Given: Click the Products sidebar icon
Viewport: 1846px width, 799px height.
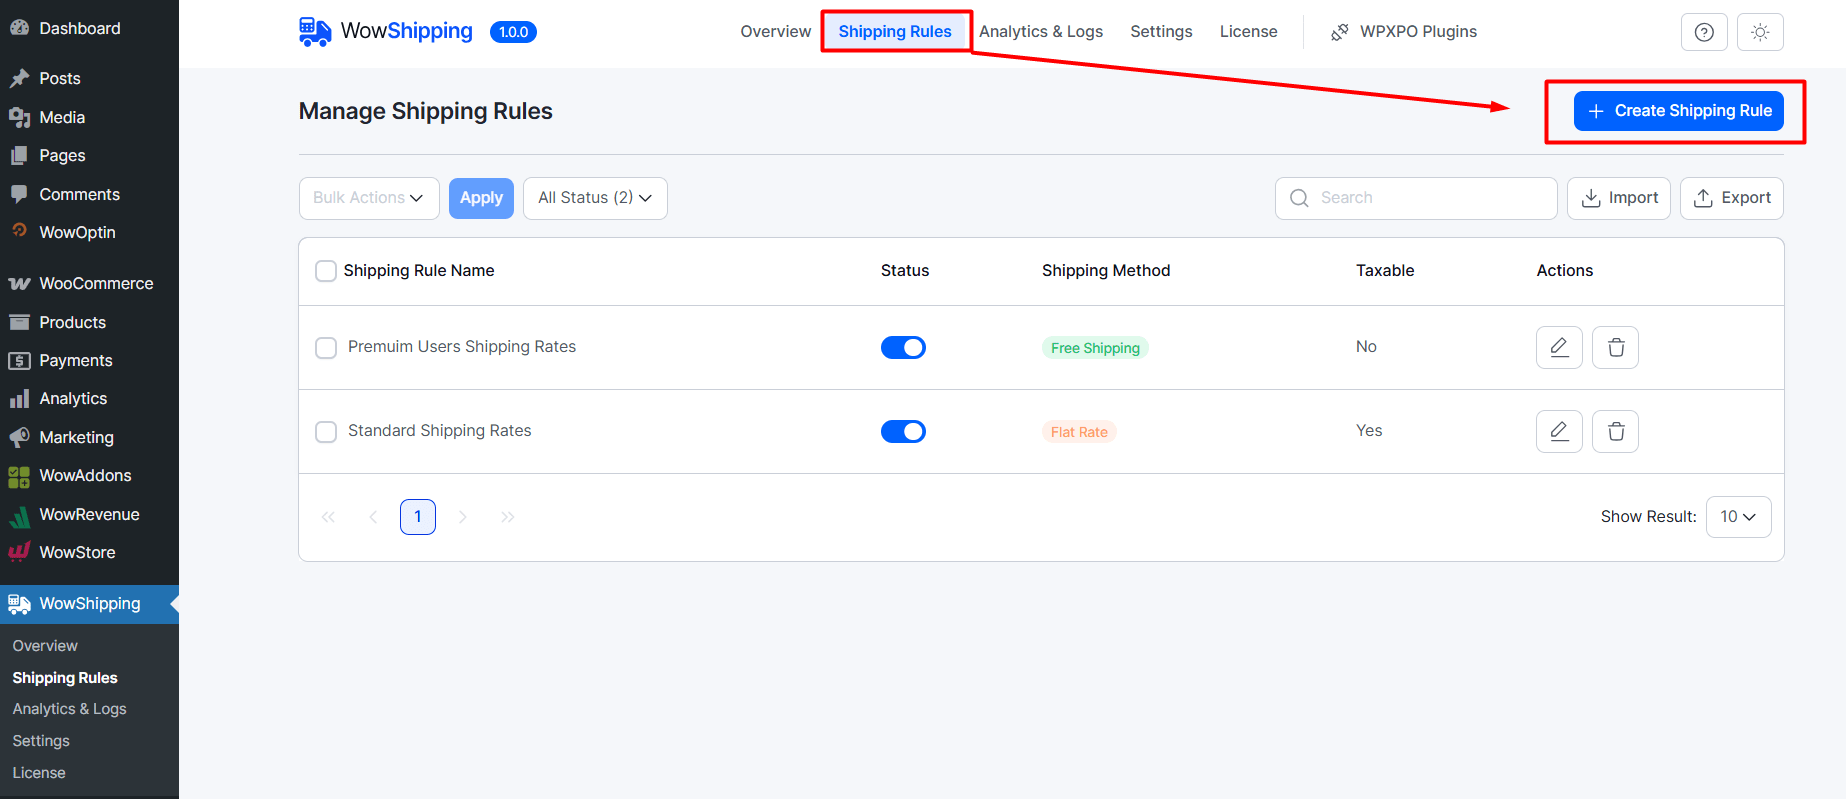Looking at the screenshot, I should pyautogui.click(x=19, y=322).
